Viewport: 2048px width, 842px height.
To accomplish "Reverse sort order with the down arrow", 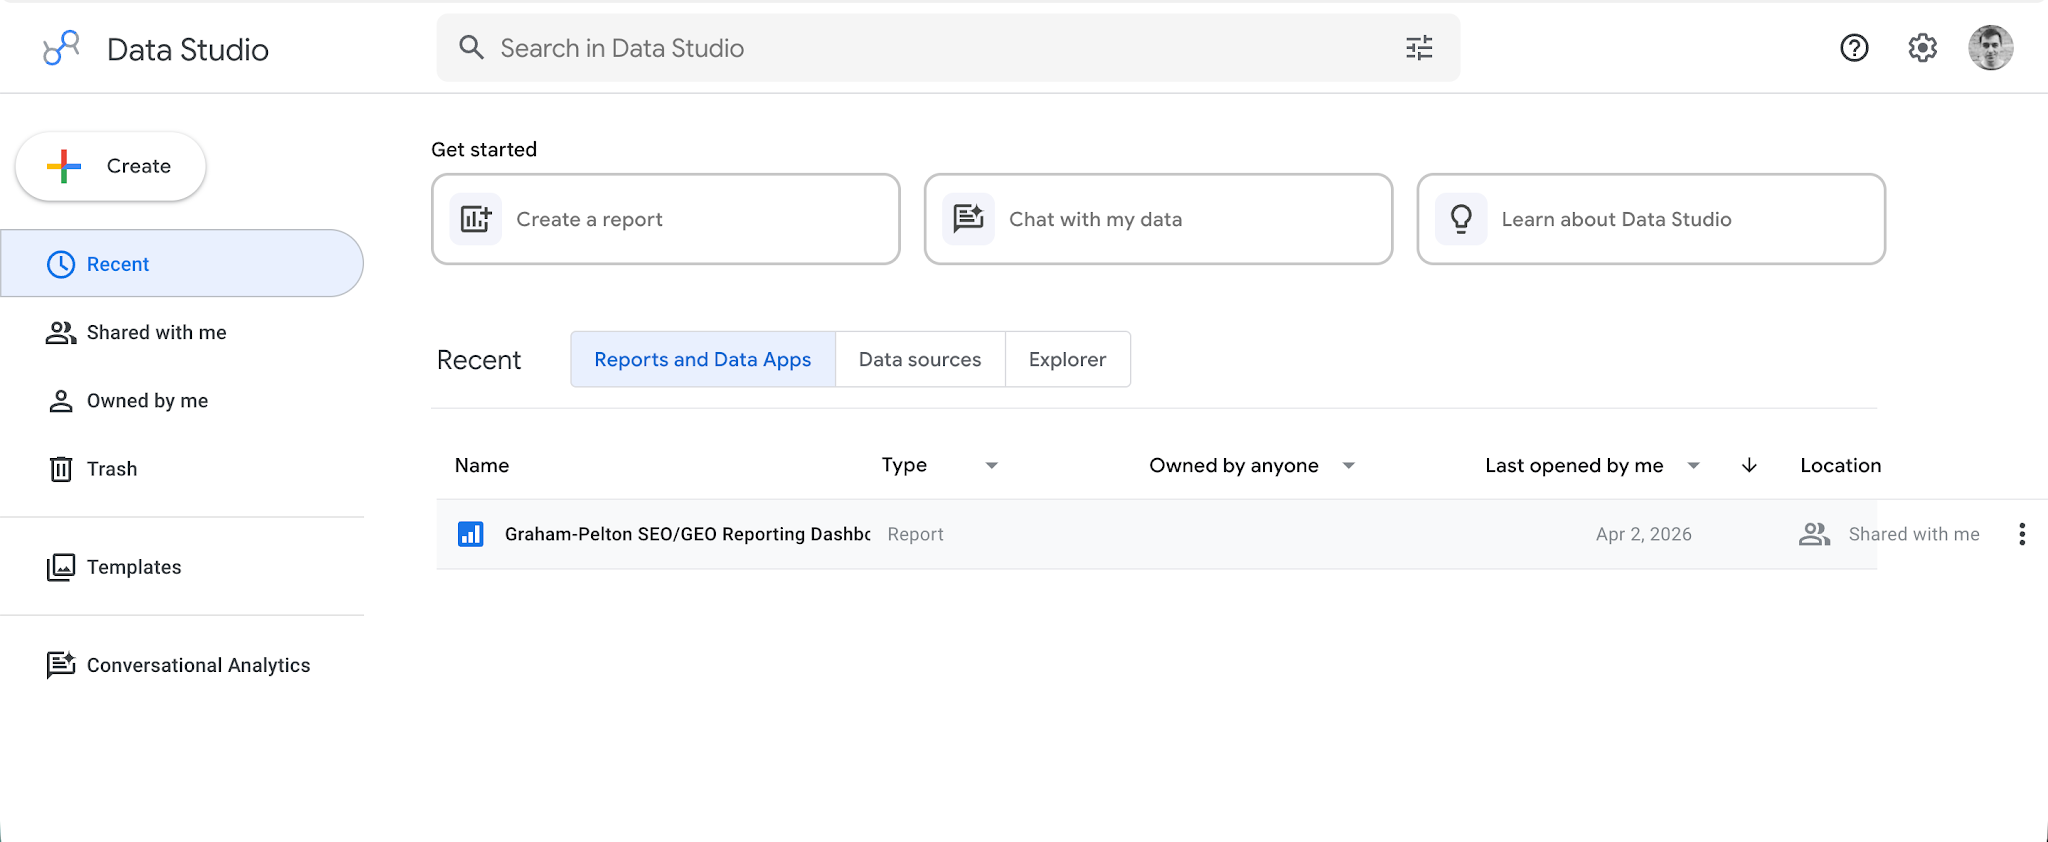I will [1749, 465].
